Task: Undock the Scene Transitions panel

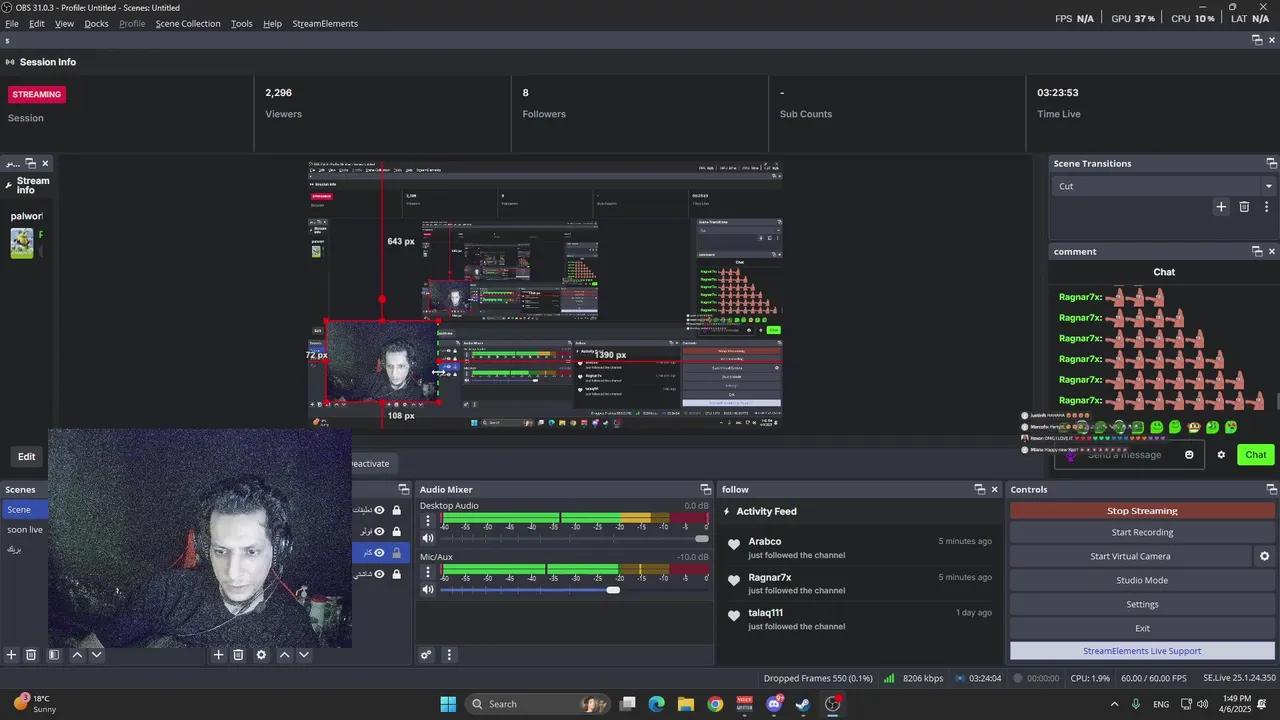Action: pos(1271,163)
